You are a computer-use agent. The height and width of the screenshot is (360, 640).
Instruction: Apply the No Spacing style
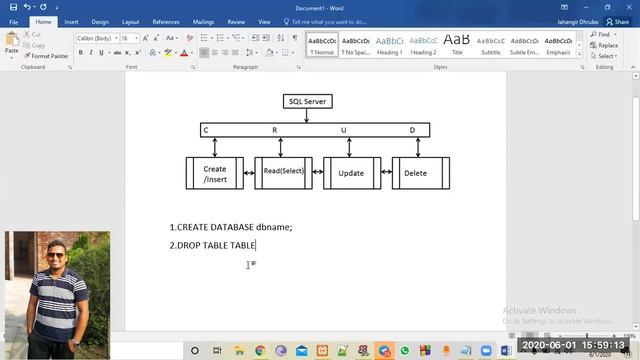coord(356,45)
